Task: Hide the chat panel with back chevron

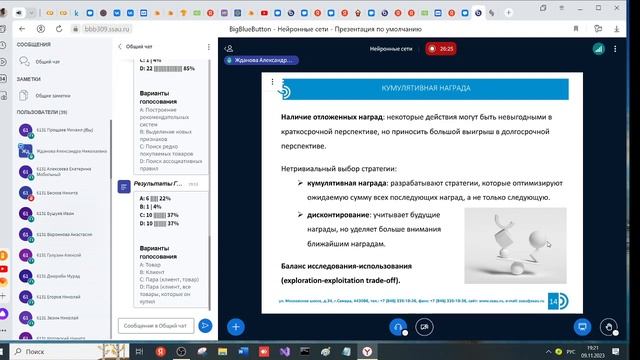Action: [x=120, y=47]
